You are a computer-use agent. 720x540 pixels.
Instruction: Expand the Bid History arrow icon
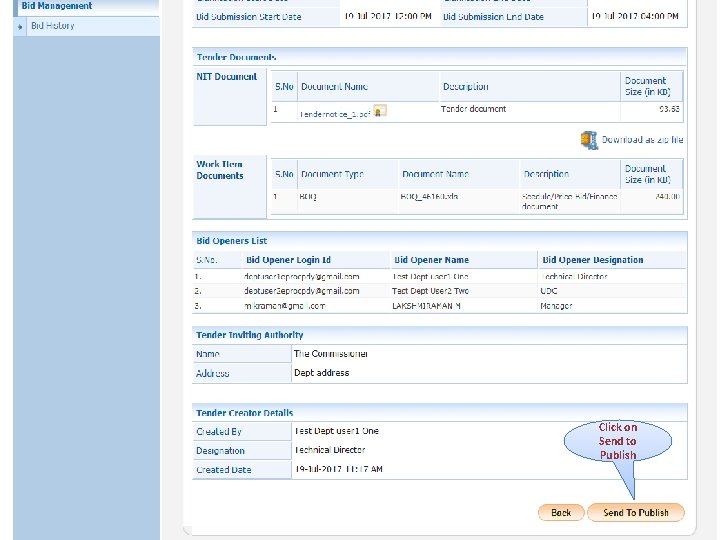coord(20,27)
